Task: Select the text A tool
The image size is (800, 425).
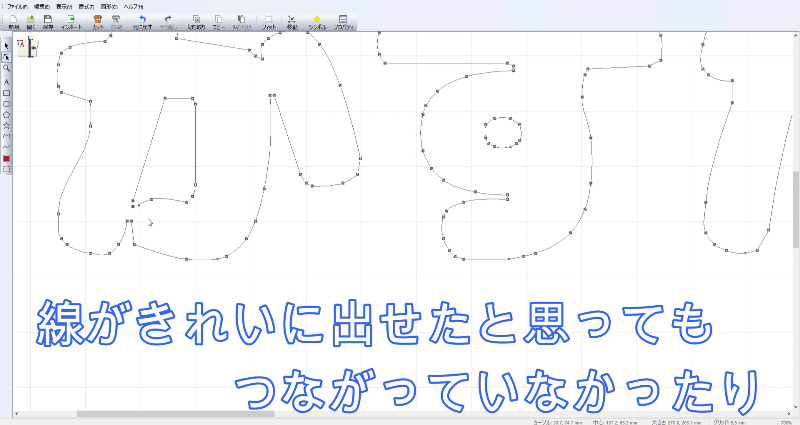Action: [x=7, y=82]
